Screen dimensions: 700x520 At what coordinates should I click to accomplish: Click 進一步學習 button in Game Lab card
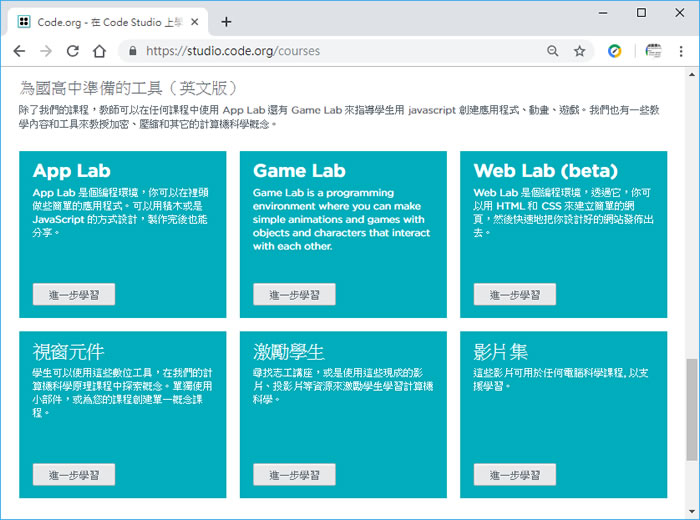[294, 295]
